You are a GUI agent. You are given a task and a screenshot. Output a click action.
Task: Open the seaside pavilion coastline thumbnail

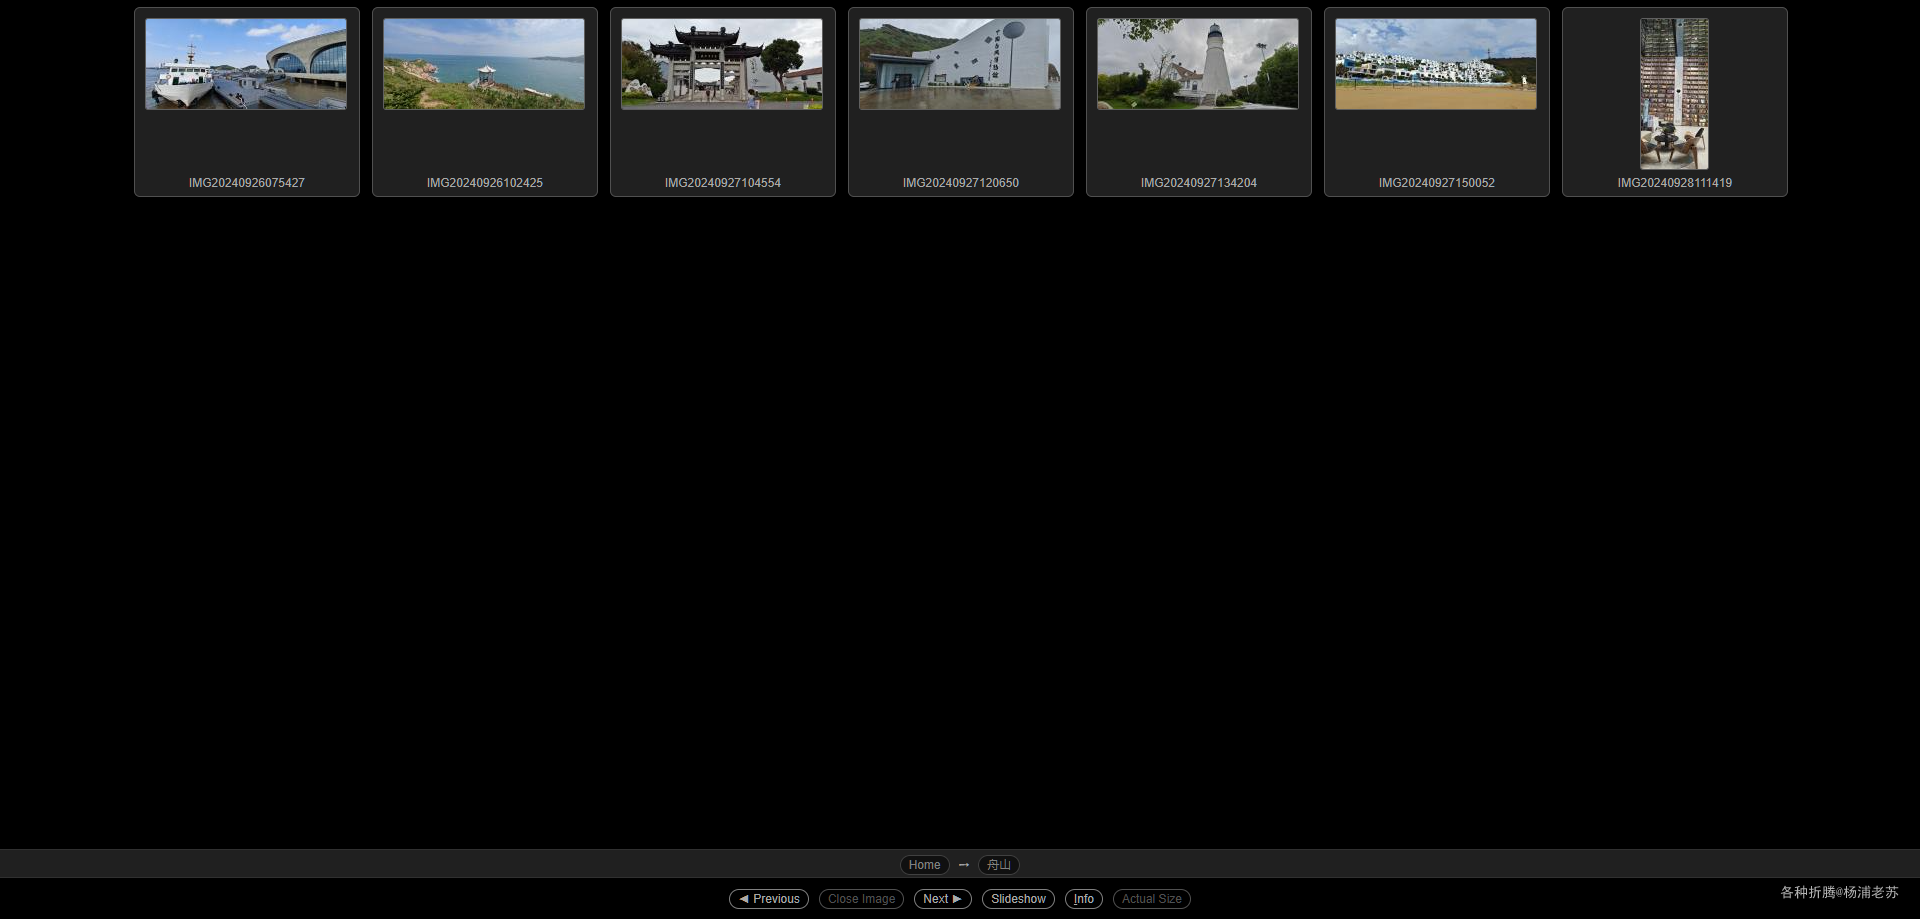(484, 64)
